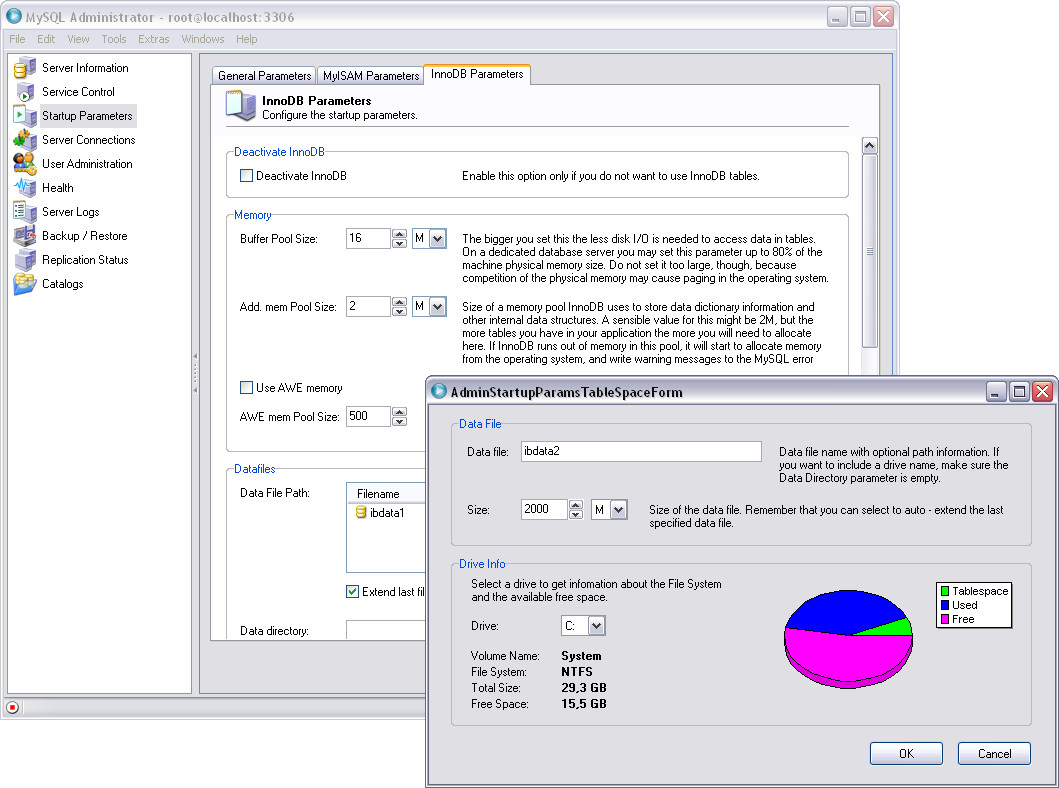Click the User Administration icon
Viewport: 1059px width, 788px height.
point(25,163)
